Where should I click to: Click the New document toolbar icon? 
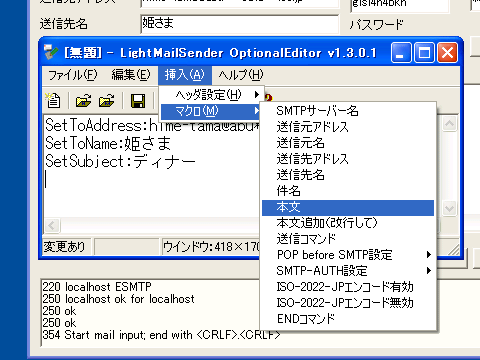pos(53,100)
